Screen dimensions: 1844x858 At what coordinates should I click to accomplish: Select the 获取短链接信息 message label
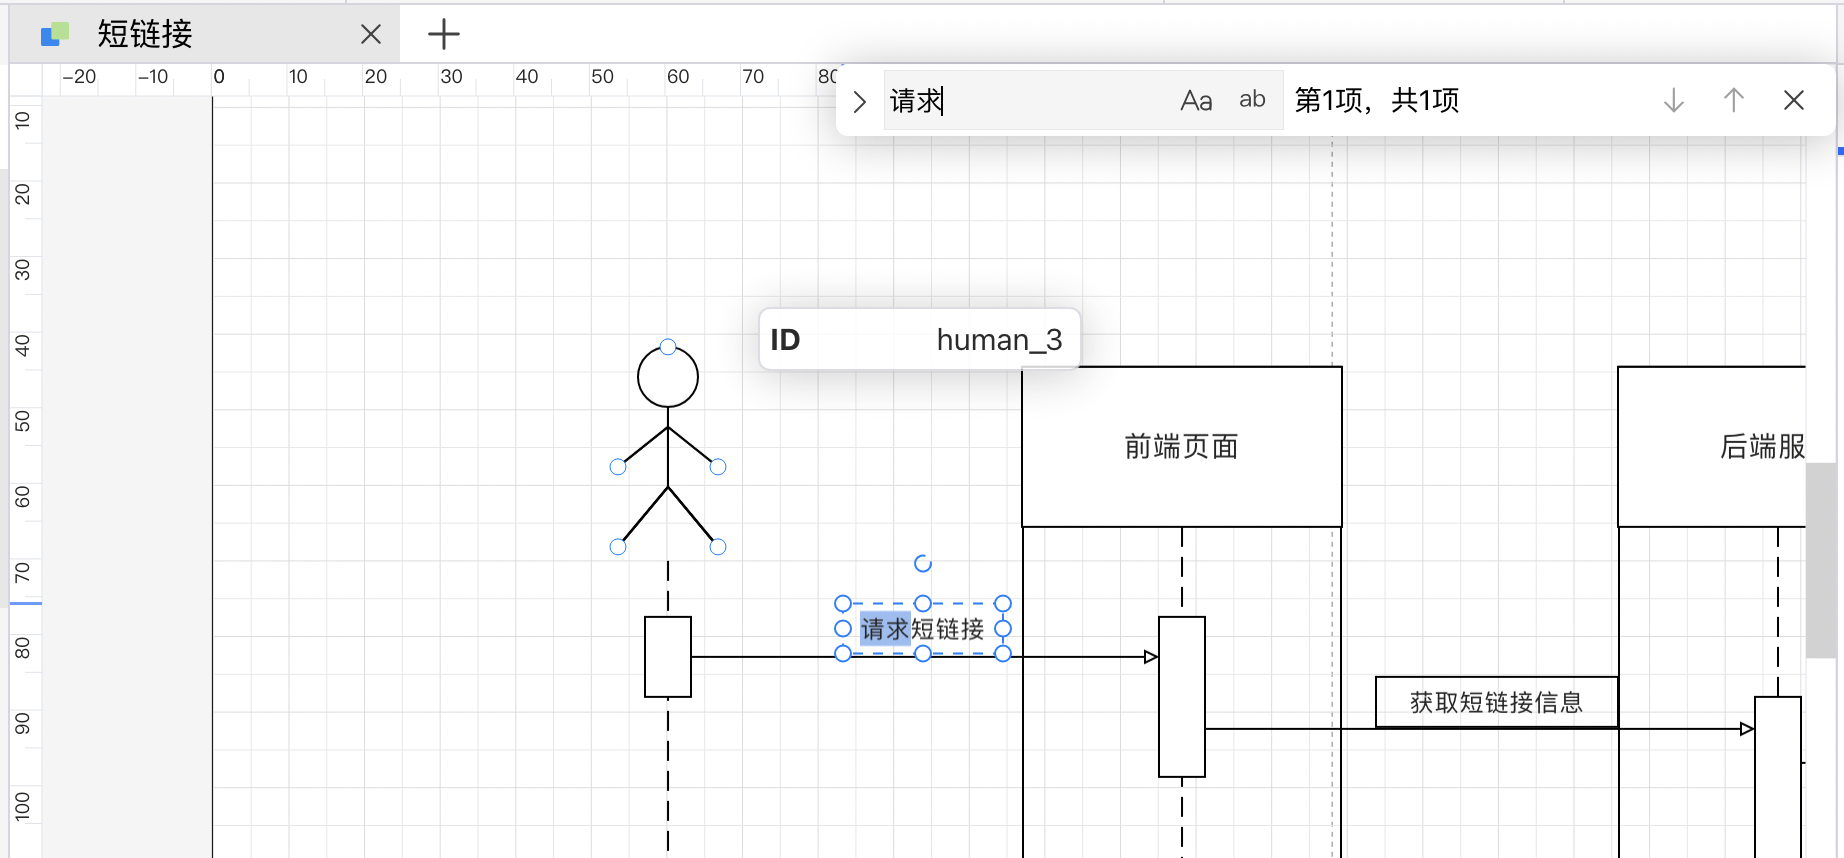[1497, 702]
